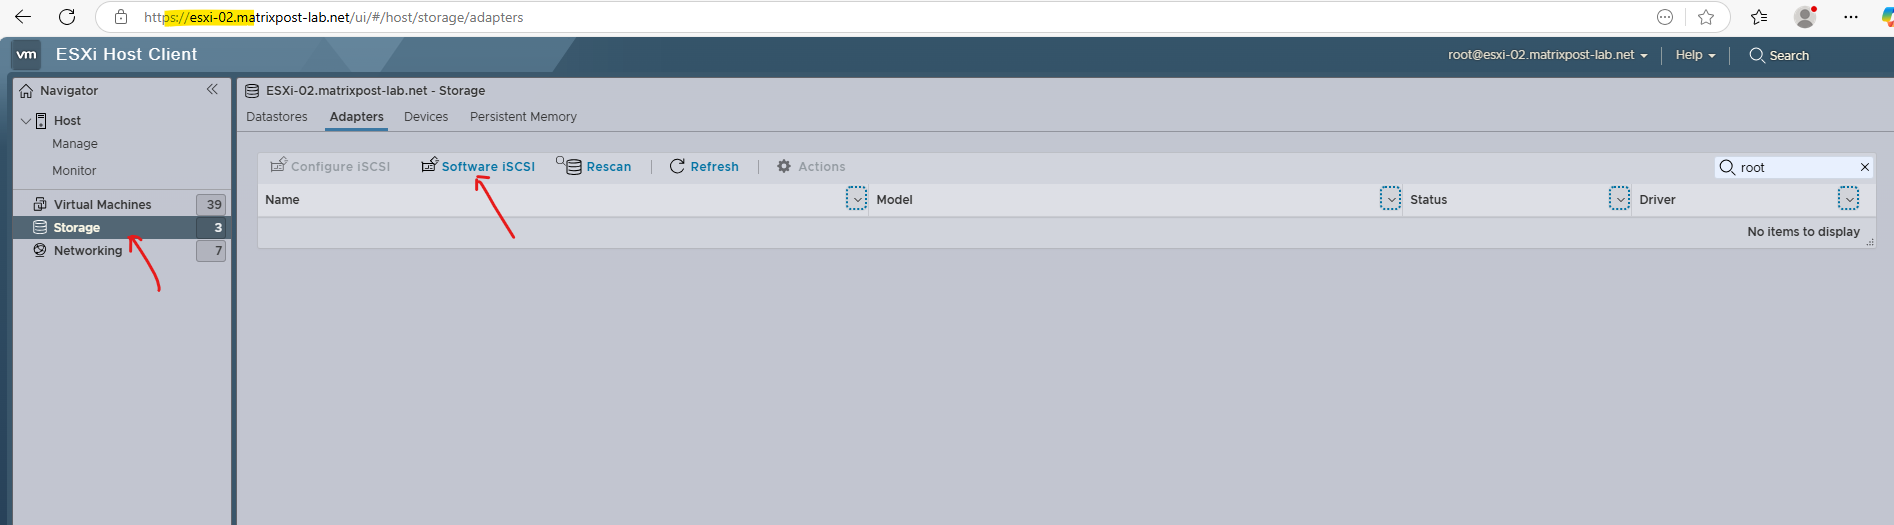Open the Actions gear menu
The height and width of the screenshot is (525, 1894).
click(x=811, y=166)
